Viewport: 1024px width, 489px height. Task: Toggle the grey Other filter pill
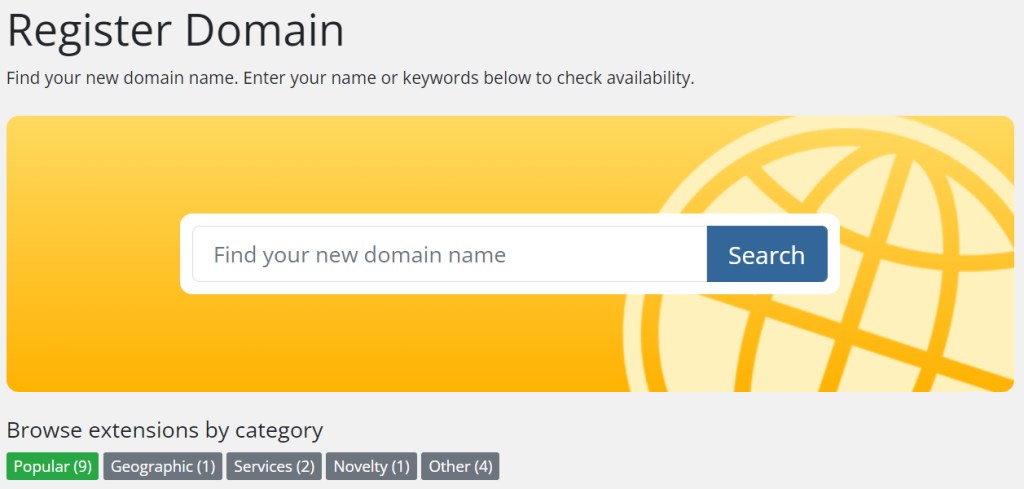click(x=460, y=466)
